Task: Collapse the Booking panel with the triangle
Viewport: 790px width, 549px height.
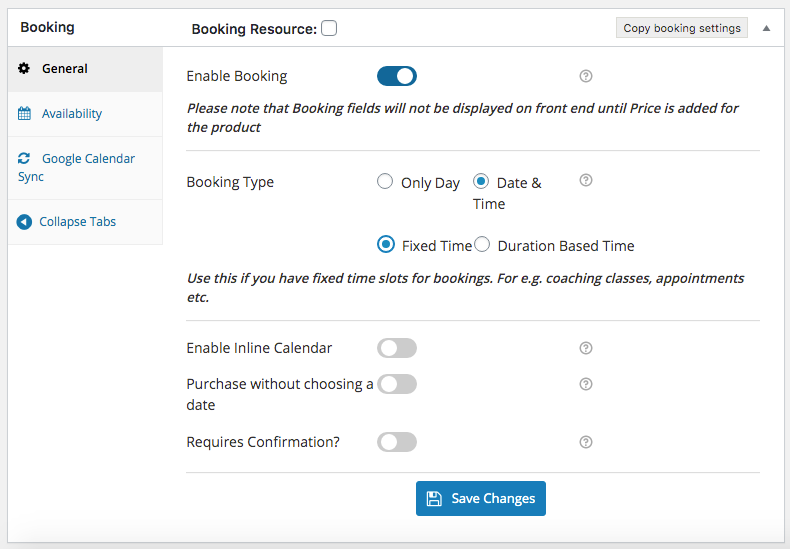Action: tap(766, 28)
